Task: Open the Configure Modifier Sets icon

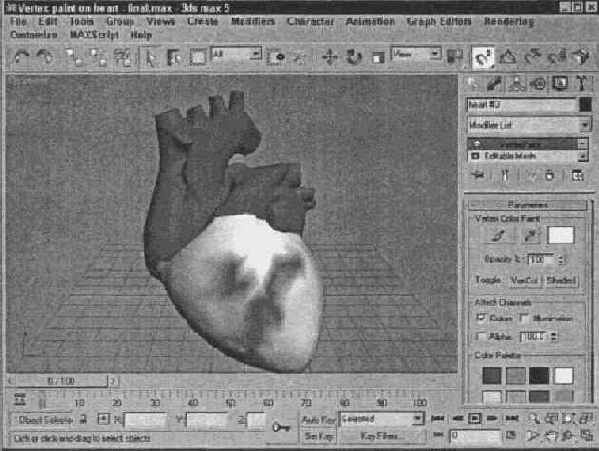Action: click(x=577, y=175)
